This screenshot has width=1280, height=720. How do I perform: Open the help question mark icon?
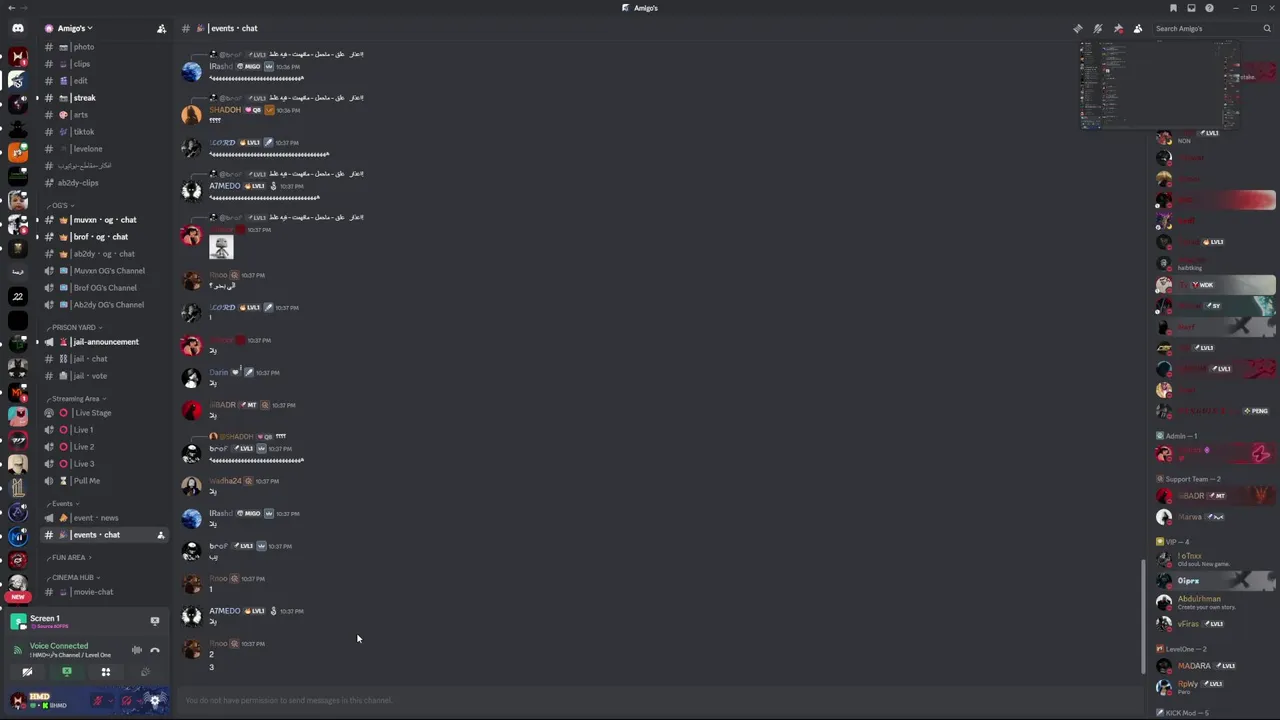pos(1209,8)
